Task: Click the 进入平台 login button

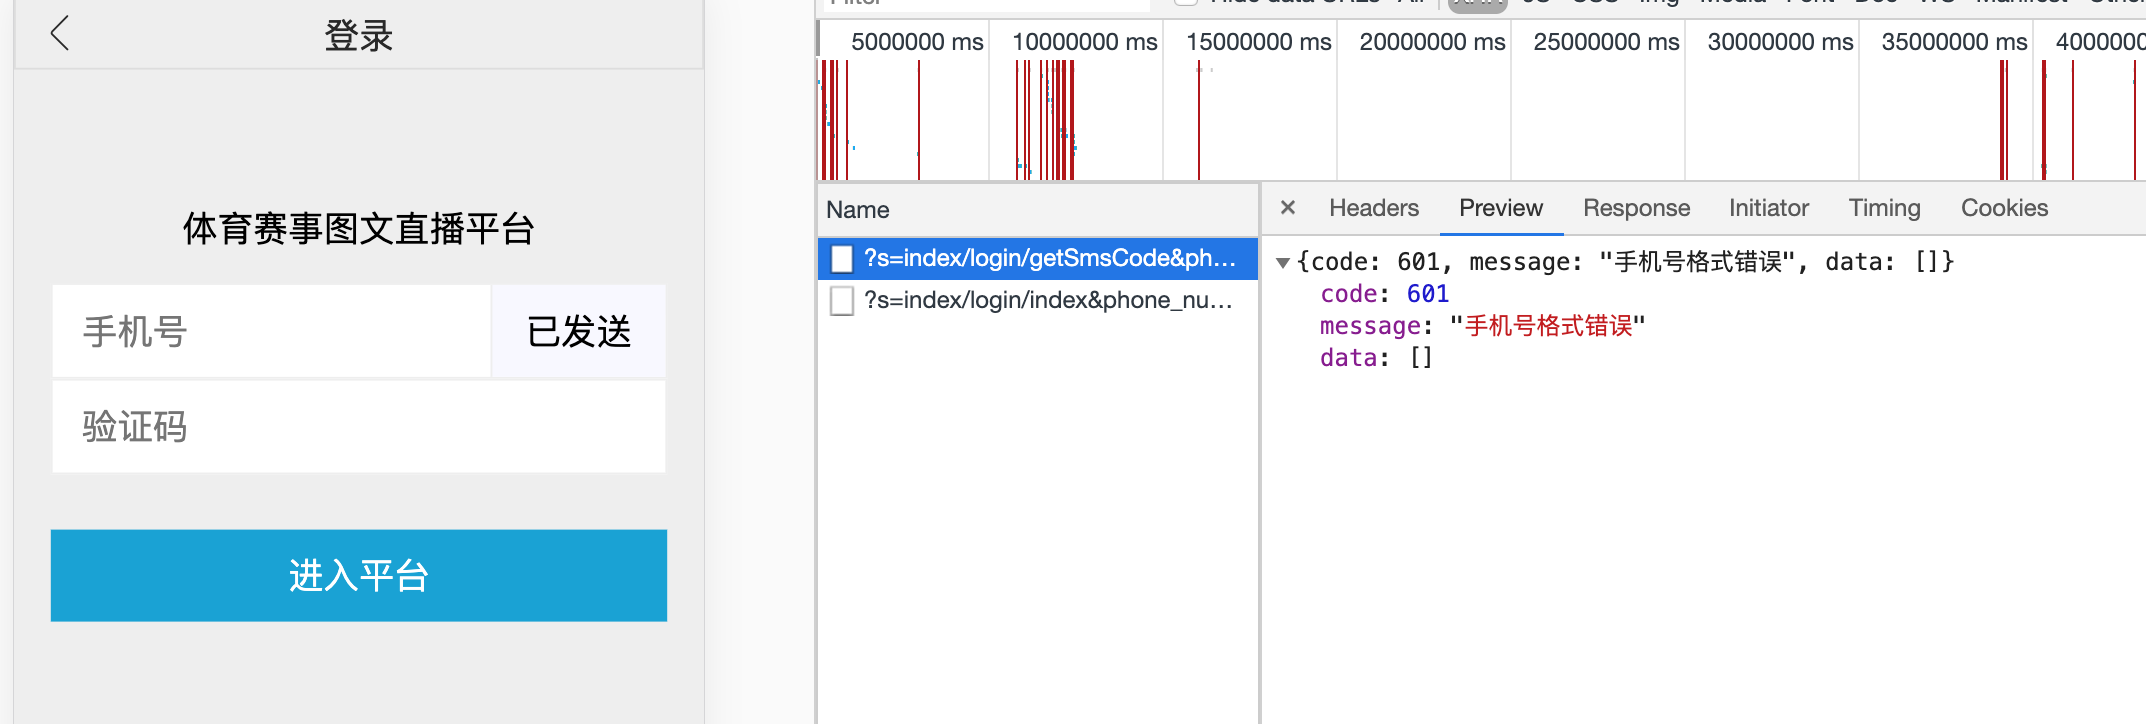Action: (359, 576)
